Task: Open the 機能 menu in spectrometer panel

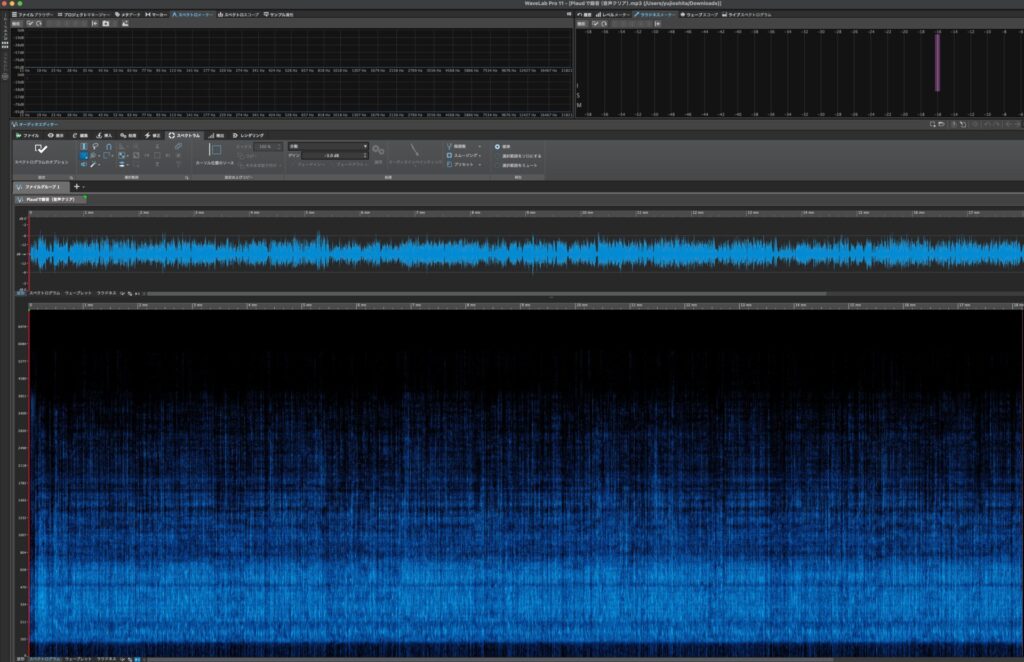Action: 17,24
